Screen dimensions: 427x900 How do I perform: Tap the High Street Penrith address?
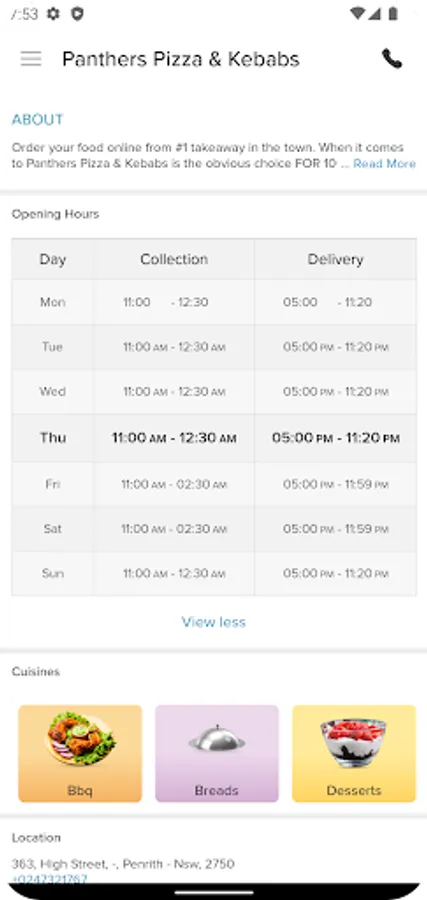coord(123,863)
